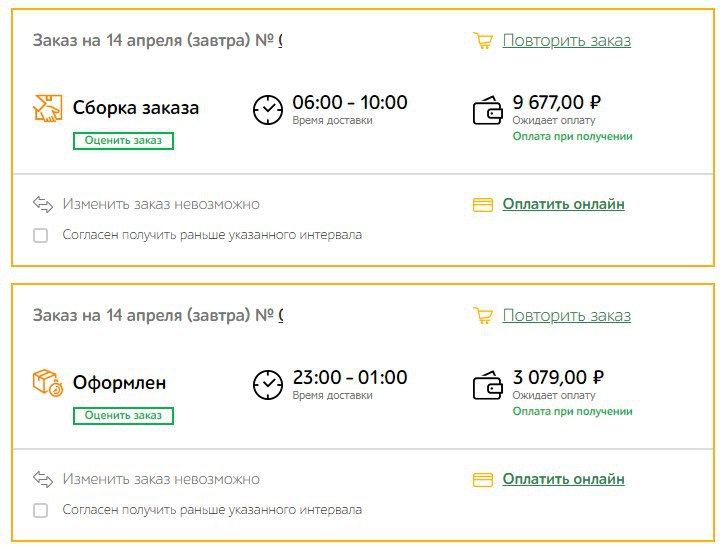Tick early delivery checkbox in second order

pyautogui.click(x=41, y=510)
